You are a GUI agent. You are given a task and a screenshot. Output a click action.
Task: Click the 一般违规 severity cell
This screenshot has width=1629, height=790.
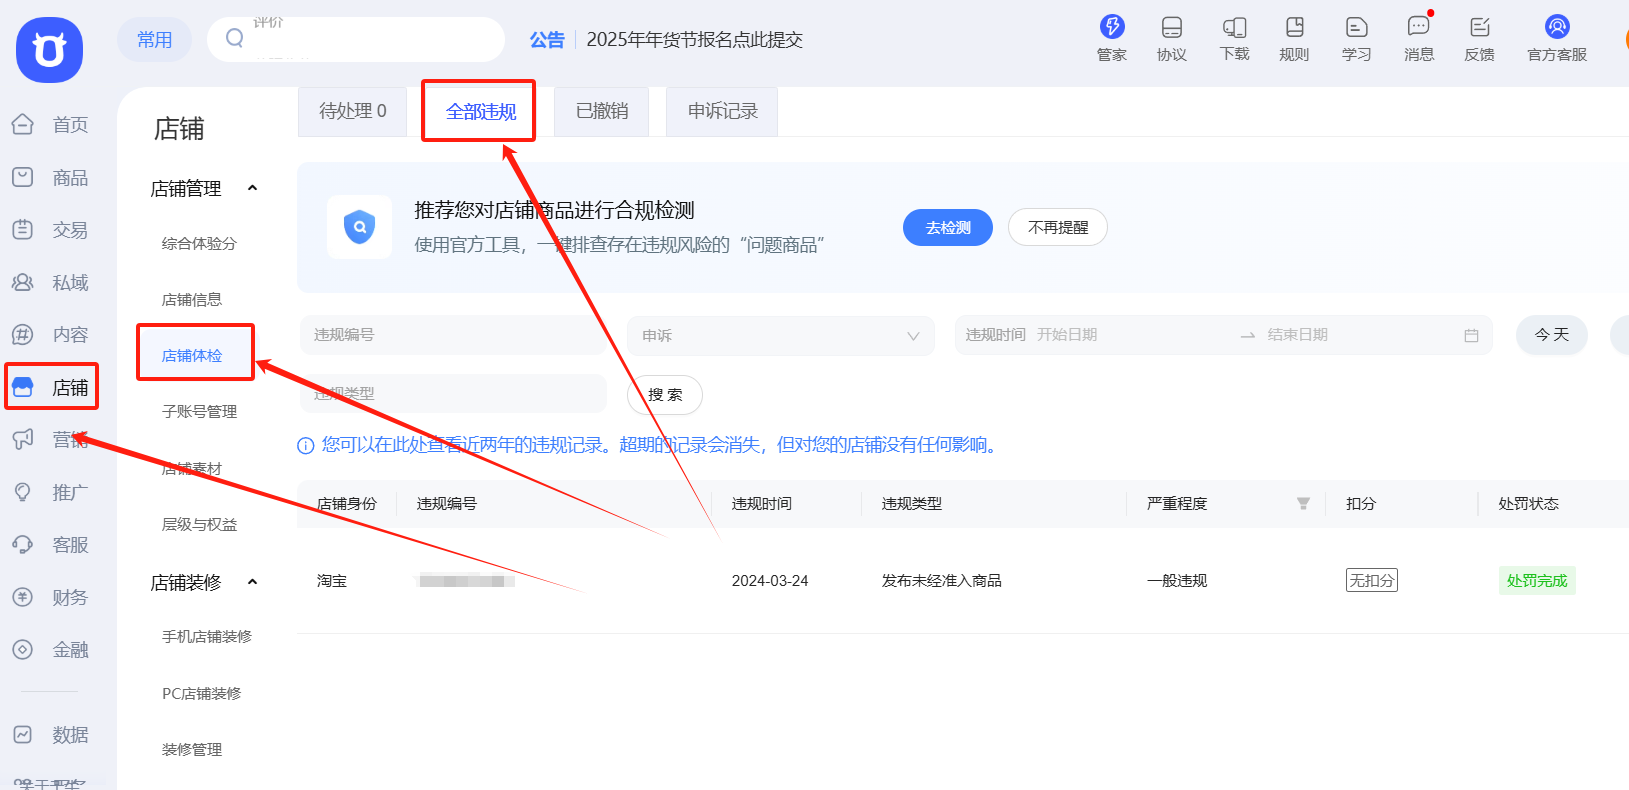pyautogui.click(x=1177, y=581)
